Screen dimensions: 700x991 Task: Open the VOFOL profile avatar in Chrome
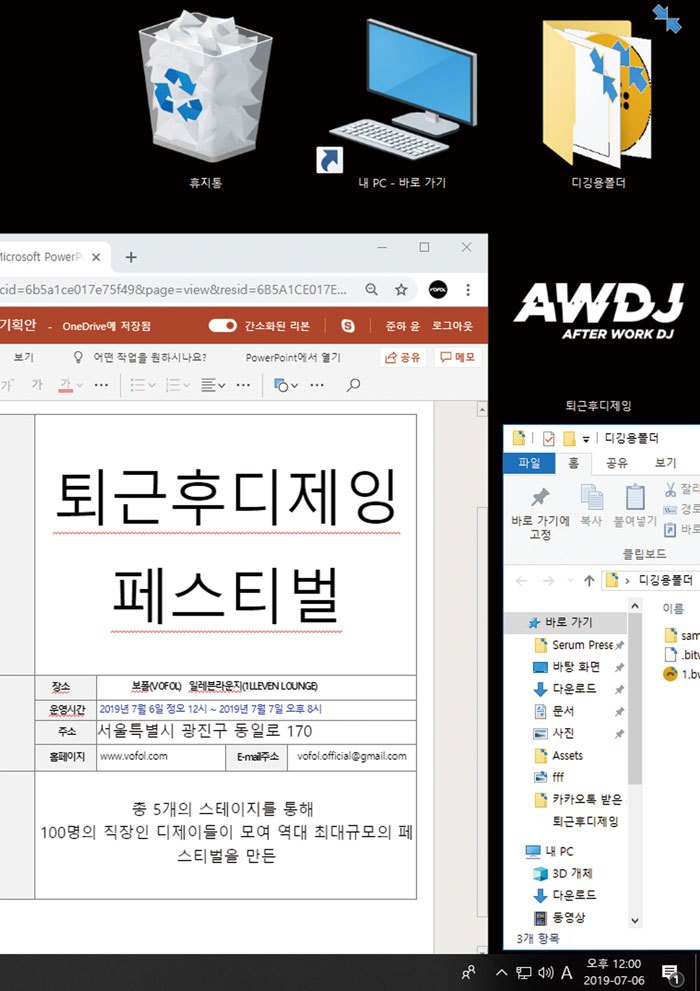pyautogui.click(x=438, y=289)
